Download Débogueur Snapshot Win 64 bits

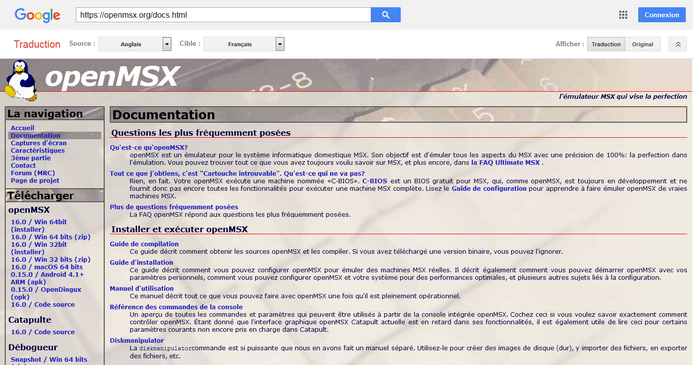click(x=49, y=359)
